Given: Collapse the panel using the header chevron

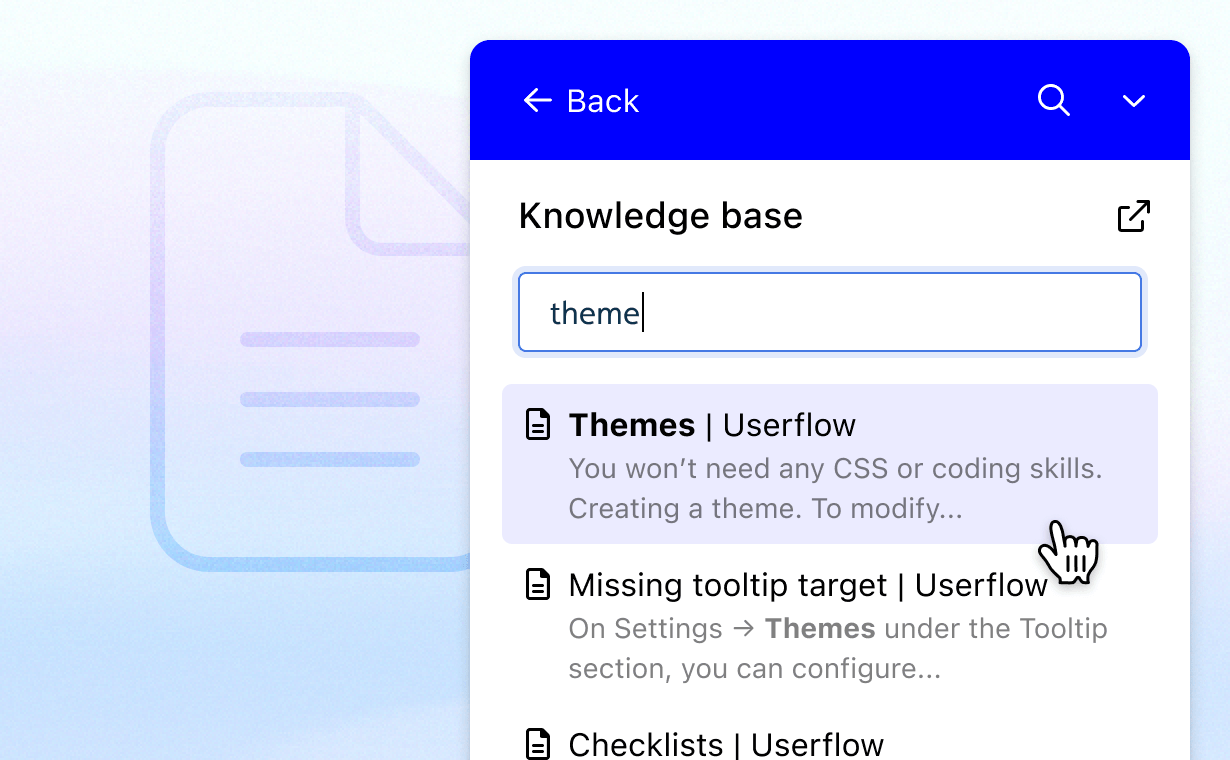Looking at the screenshot, I should tap(1133, 101).
